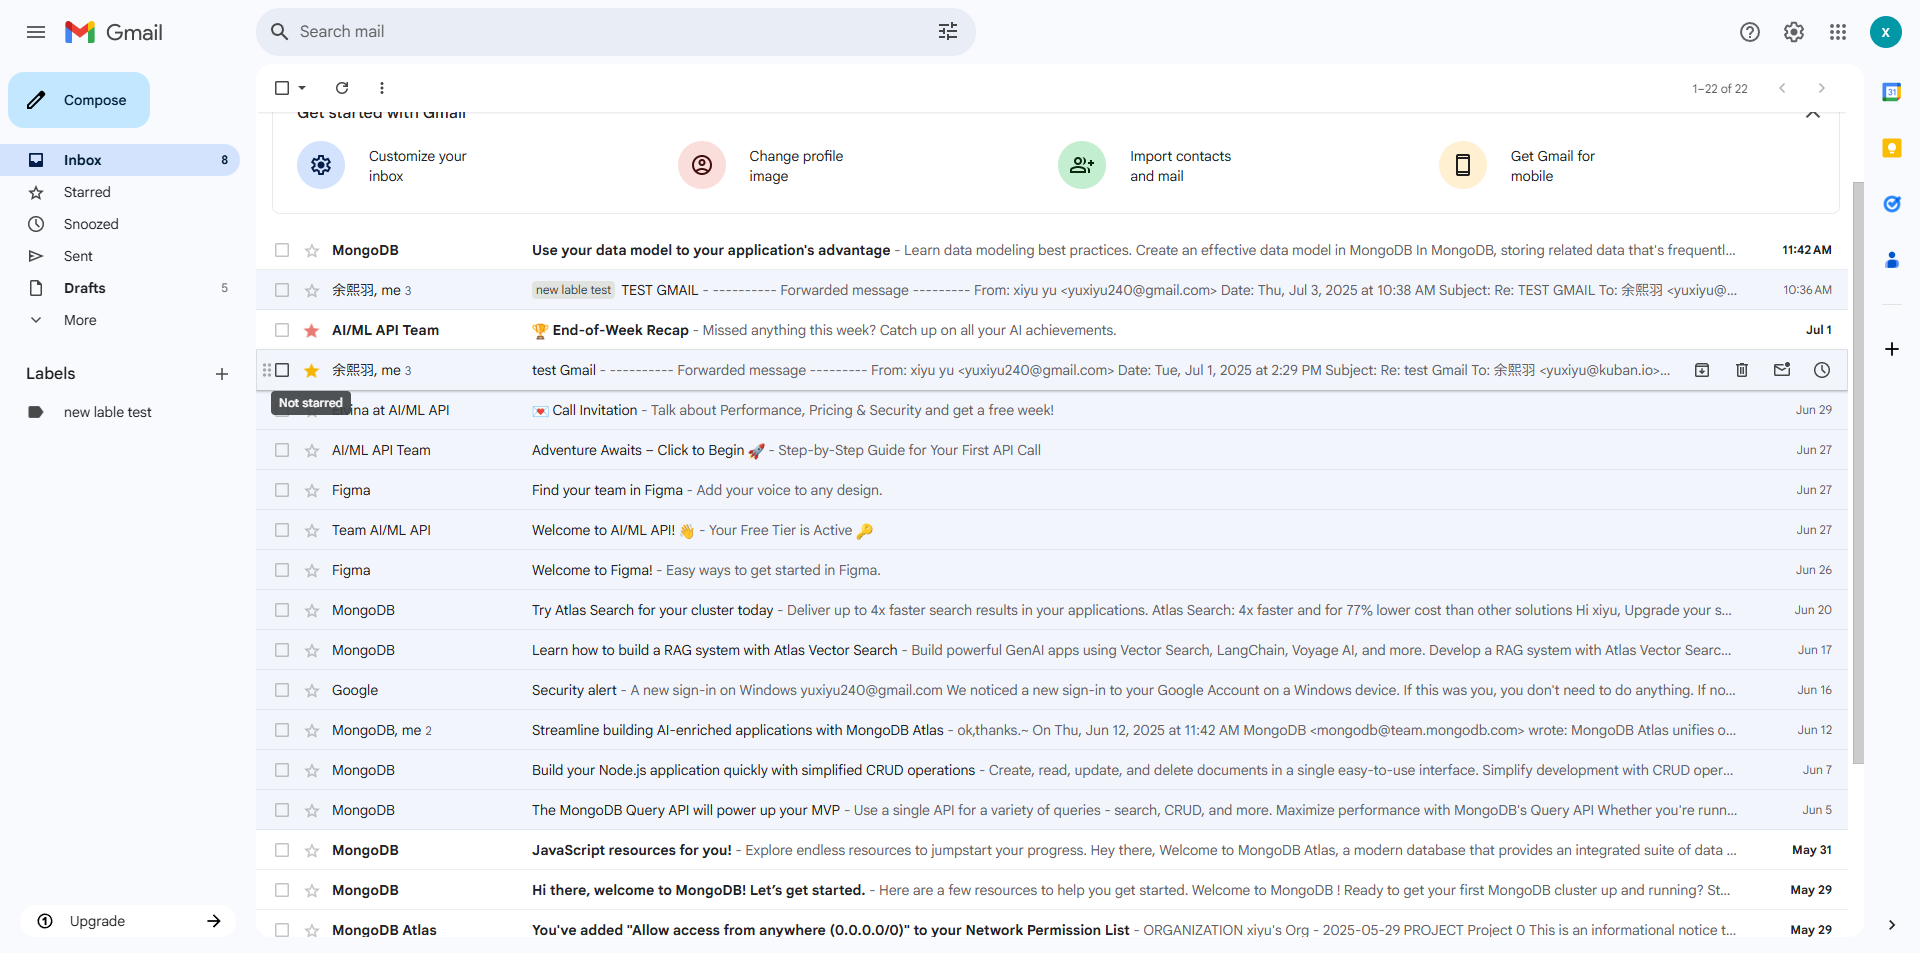This screenshot has width=1920, height=953.
Task: Tick checkbox for Google Security alert email
Action: (282, 690)
